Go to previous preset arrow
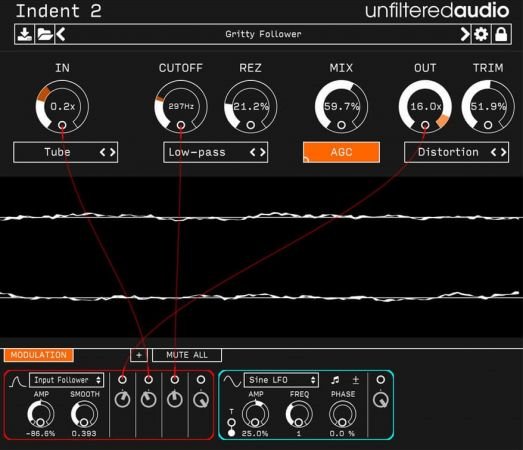Image resolution: width=523 pixels, height=450 pixels. click(x=61, y=34)
